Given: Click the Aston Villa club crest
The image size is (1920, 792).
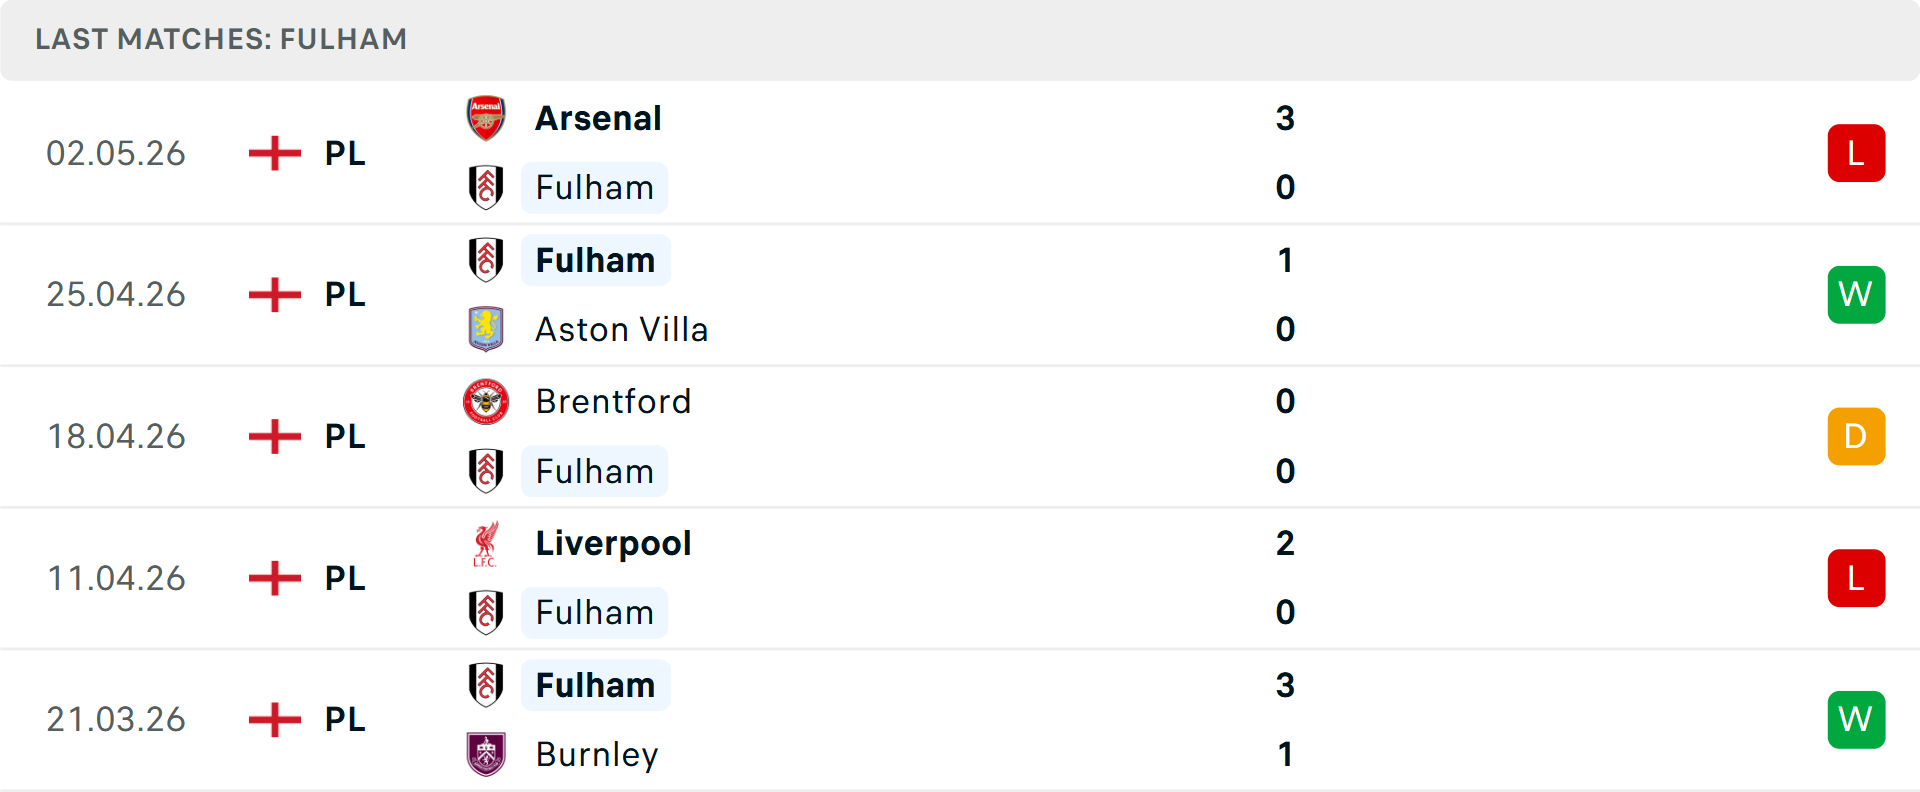Looking at the screenshot, I should click(x=486, y=329).
